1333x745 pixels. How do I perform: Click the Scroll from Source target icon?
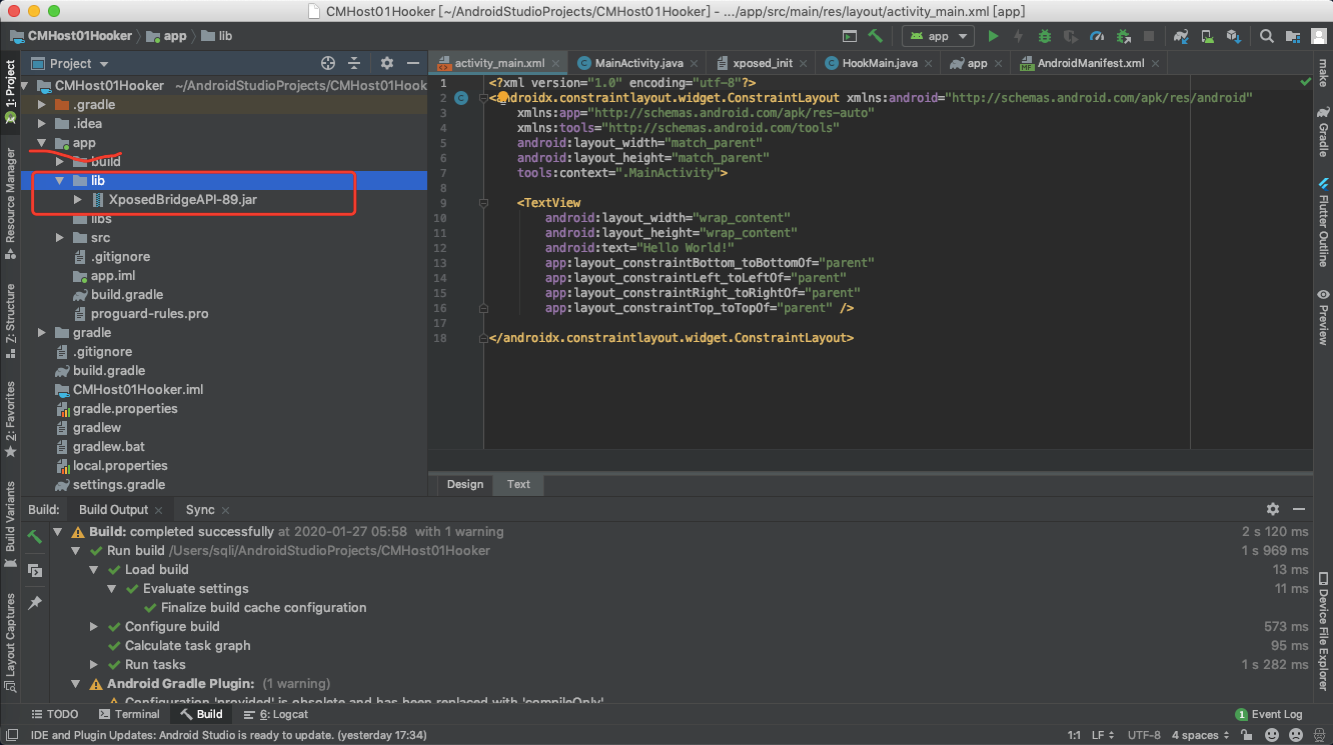tap(328, 63)
